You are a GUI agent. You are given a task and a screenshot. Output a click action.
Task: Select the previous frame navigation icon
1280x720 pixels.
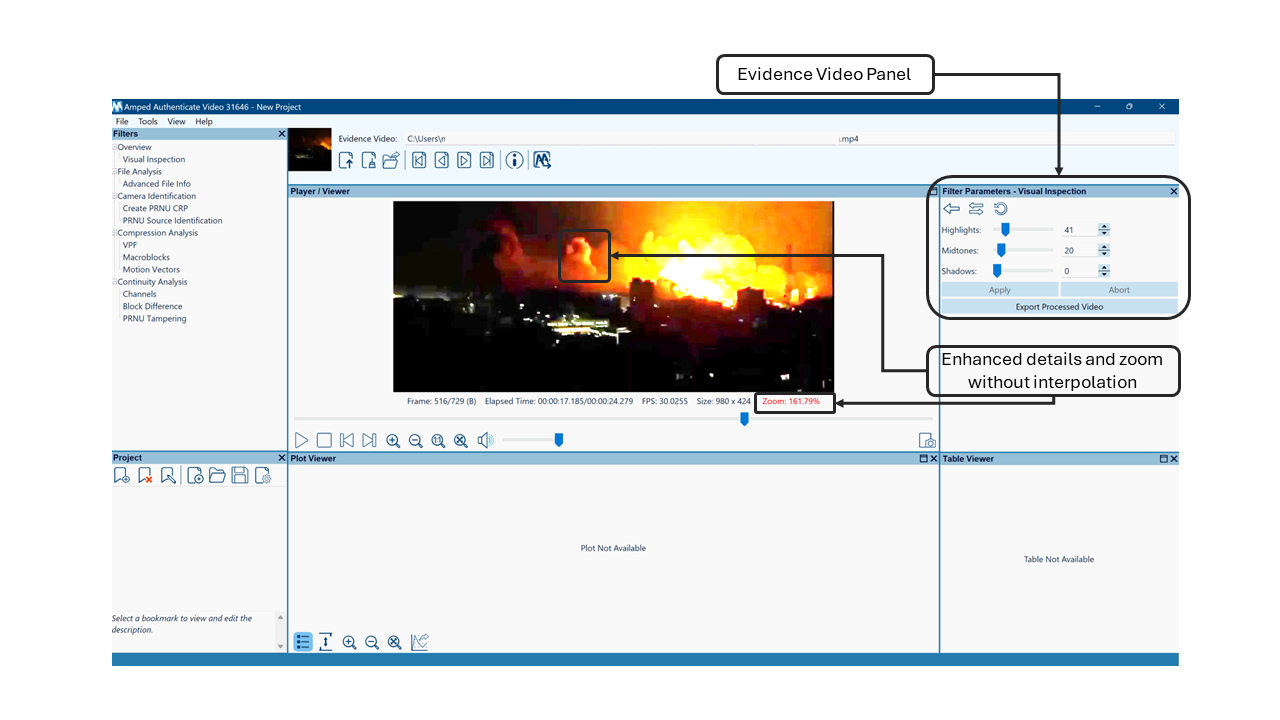(x=441, y=160)
